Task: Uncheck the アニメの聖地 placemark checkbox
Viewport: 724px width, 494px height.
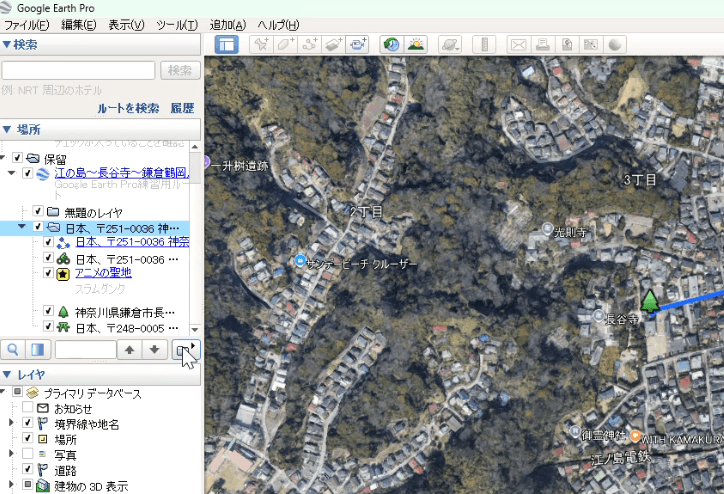Action: (47, 273)
